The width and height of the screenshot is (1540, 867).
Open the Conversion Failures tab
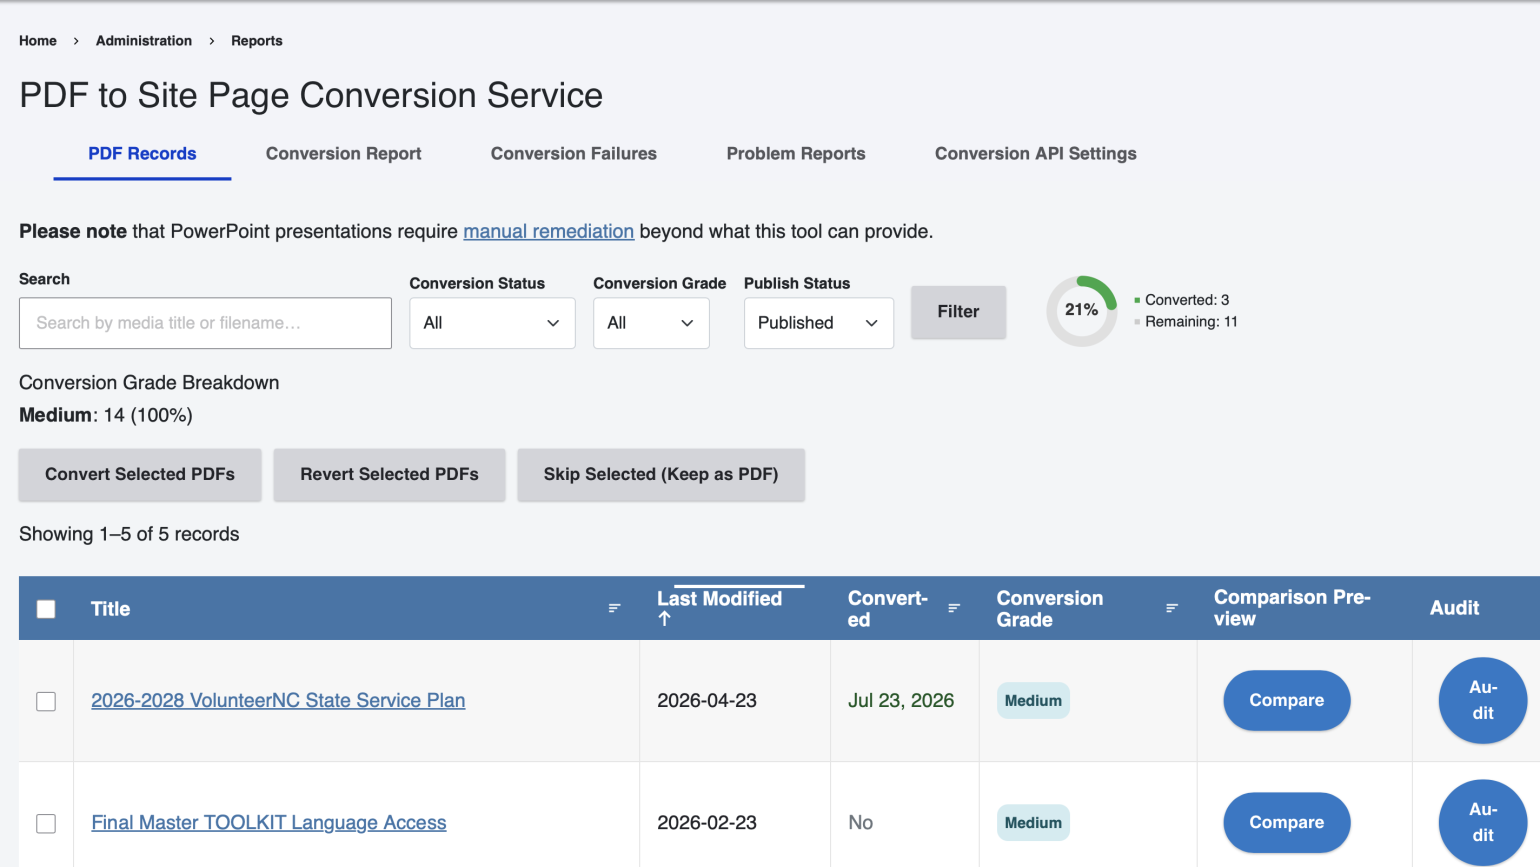pos(574,154)
